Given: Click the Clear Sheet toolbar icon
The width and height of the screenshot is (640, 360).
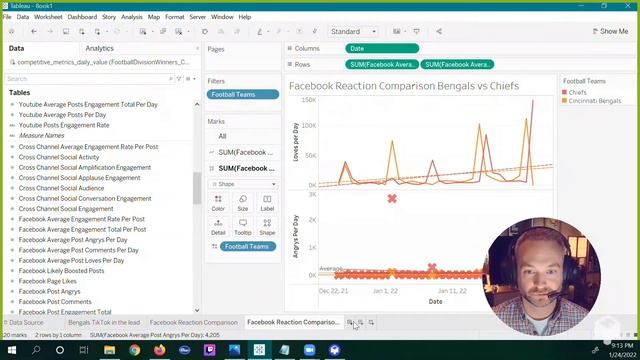Looking at the screenshot, I should point(179,31).
